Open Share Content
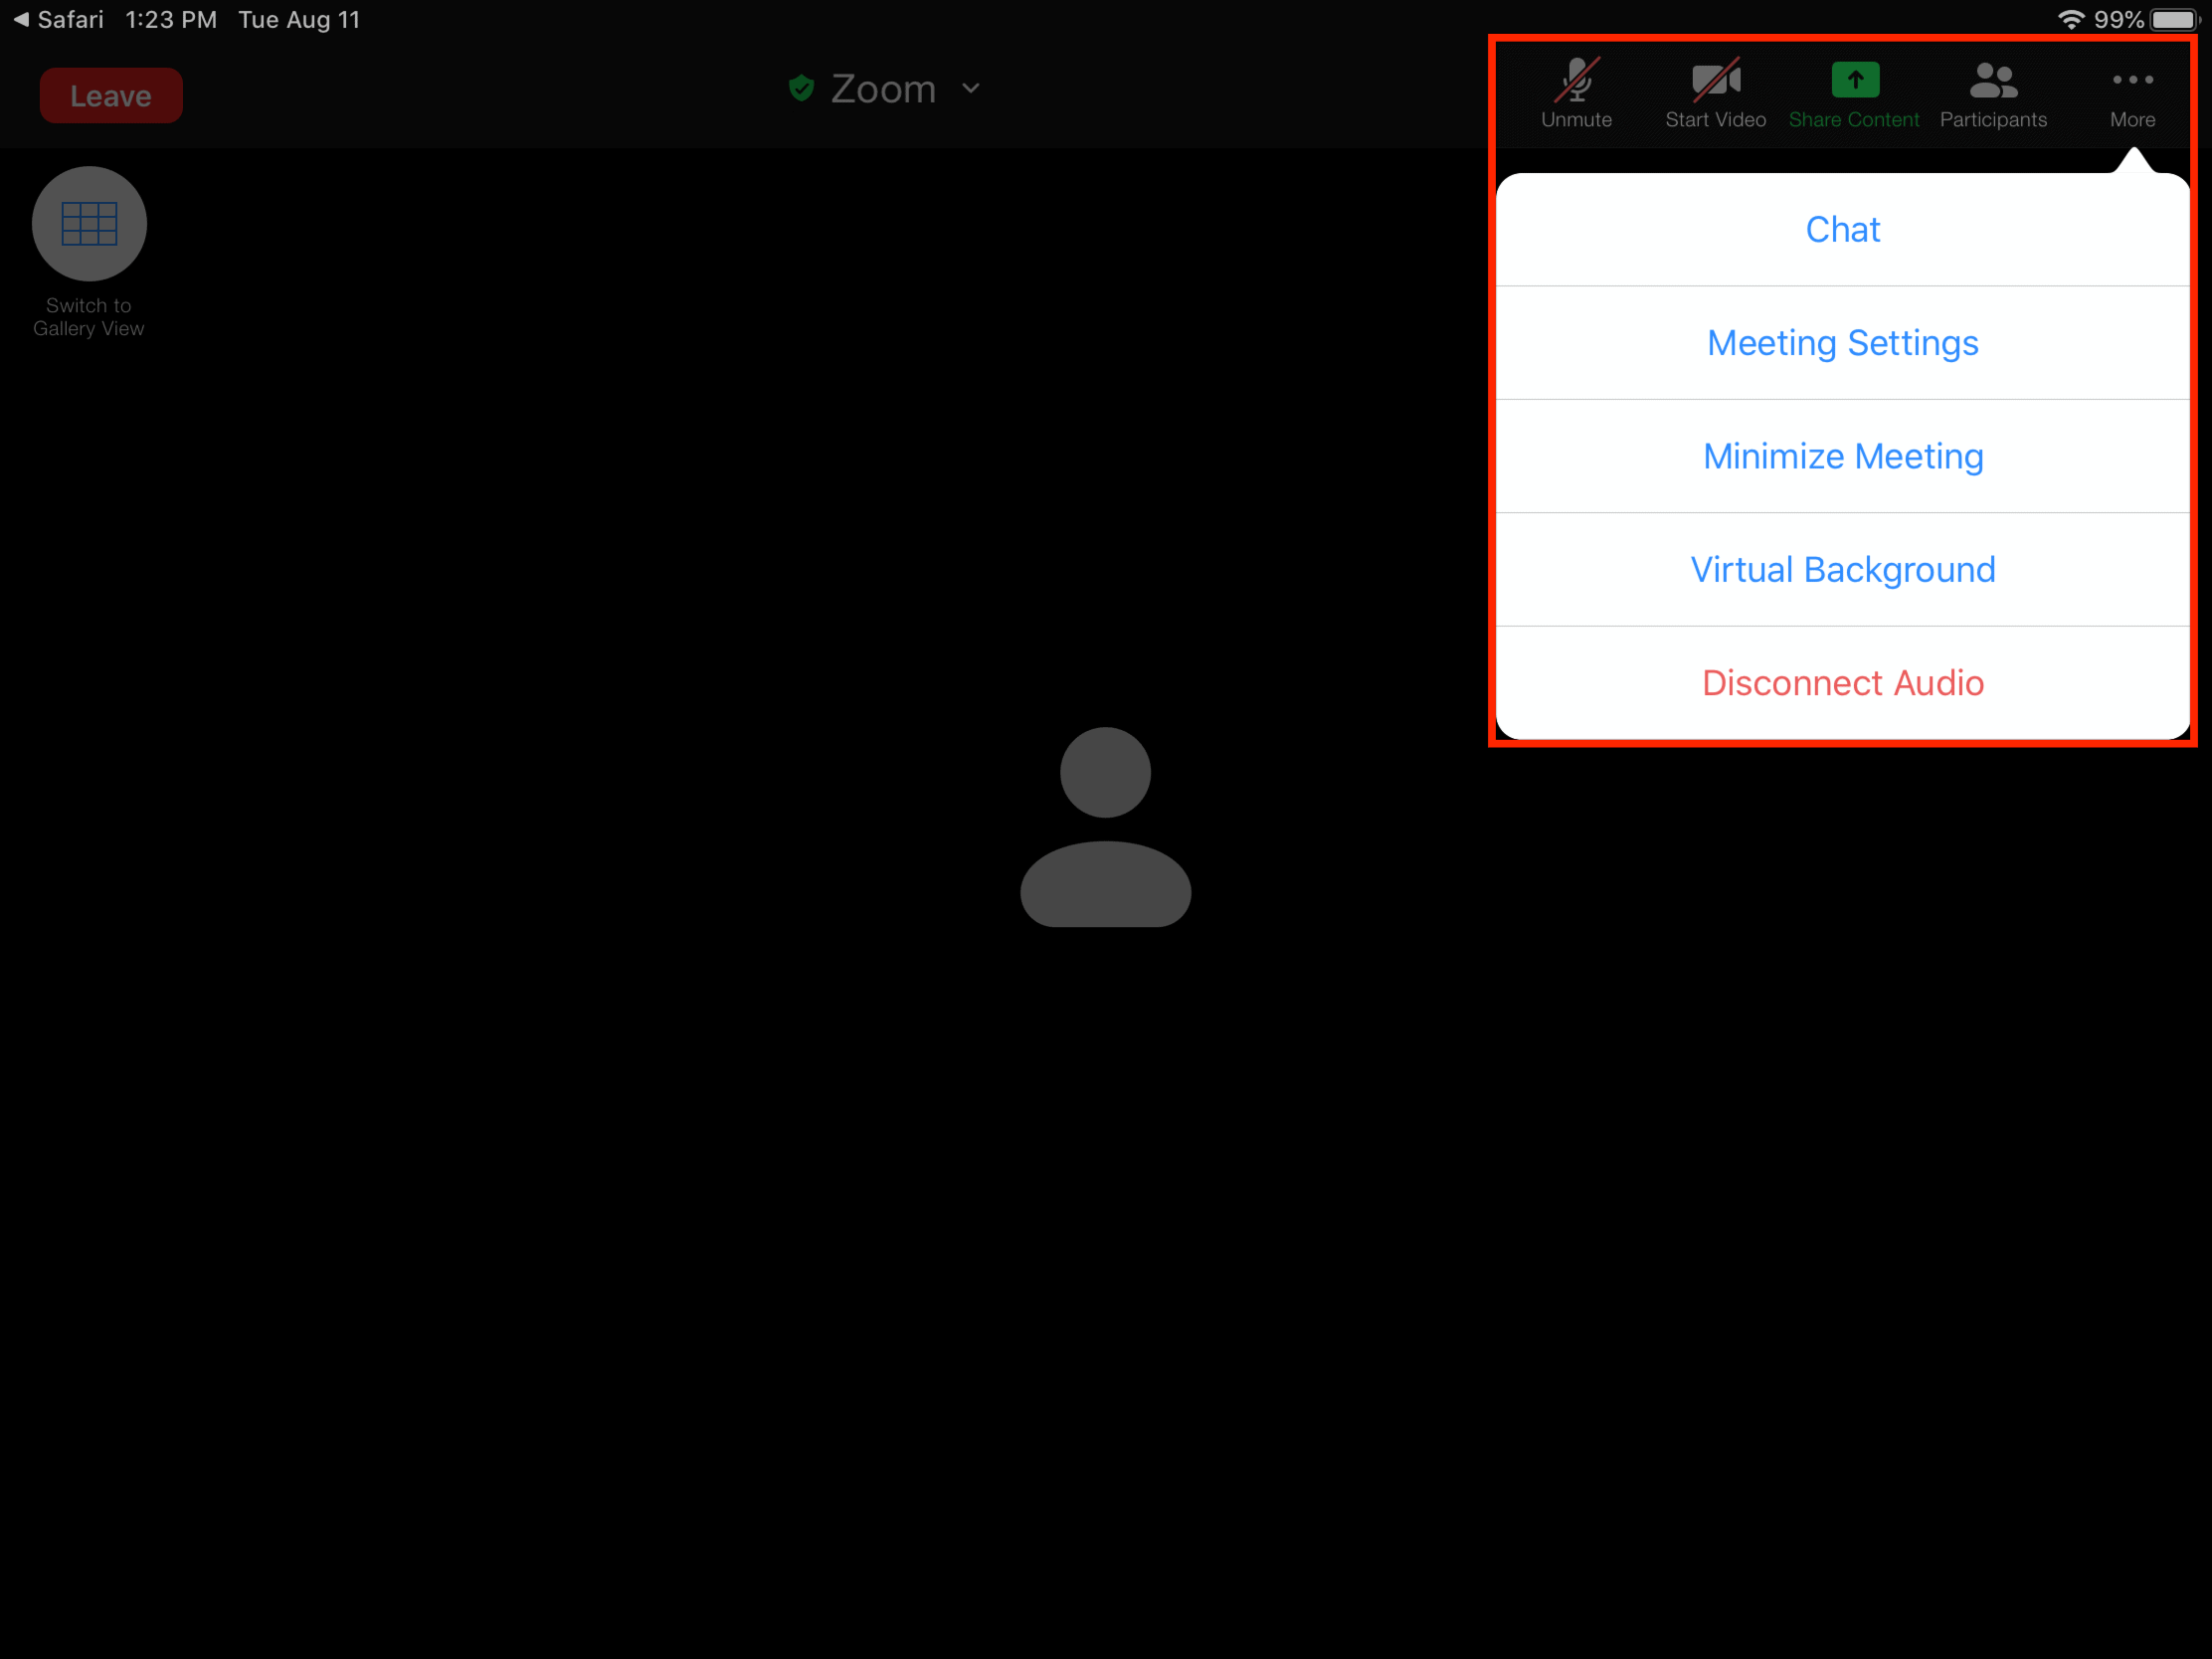This screenshot has height=1659, width=2212. [x=1854, y=93]
